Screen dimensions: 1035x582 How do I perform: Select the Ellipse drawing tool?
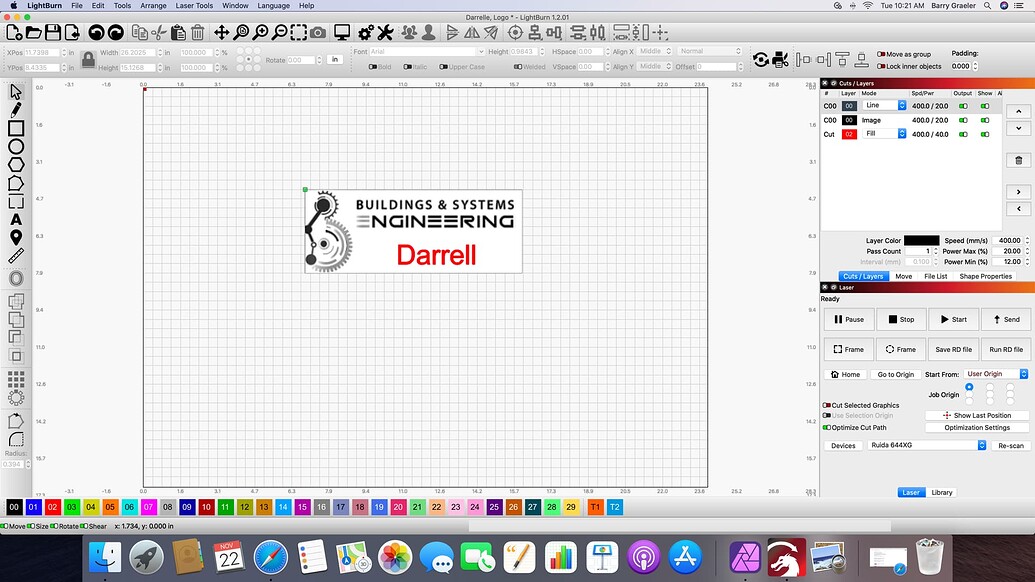[x=16, y=146]
